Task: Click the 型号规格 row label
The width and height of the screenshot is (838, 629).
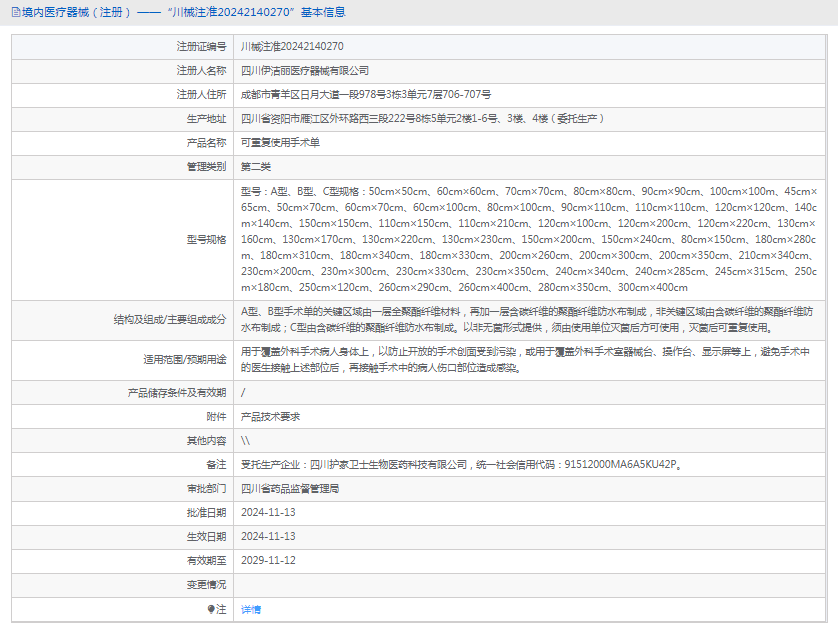Action: pos(206,239)
